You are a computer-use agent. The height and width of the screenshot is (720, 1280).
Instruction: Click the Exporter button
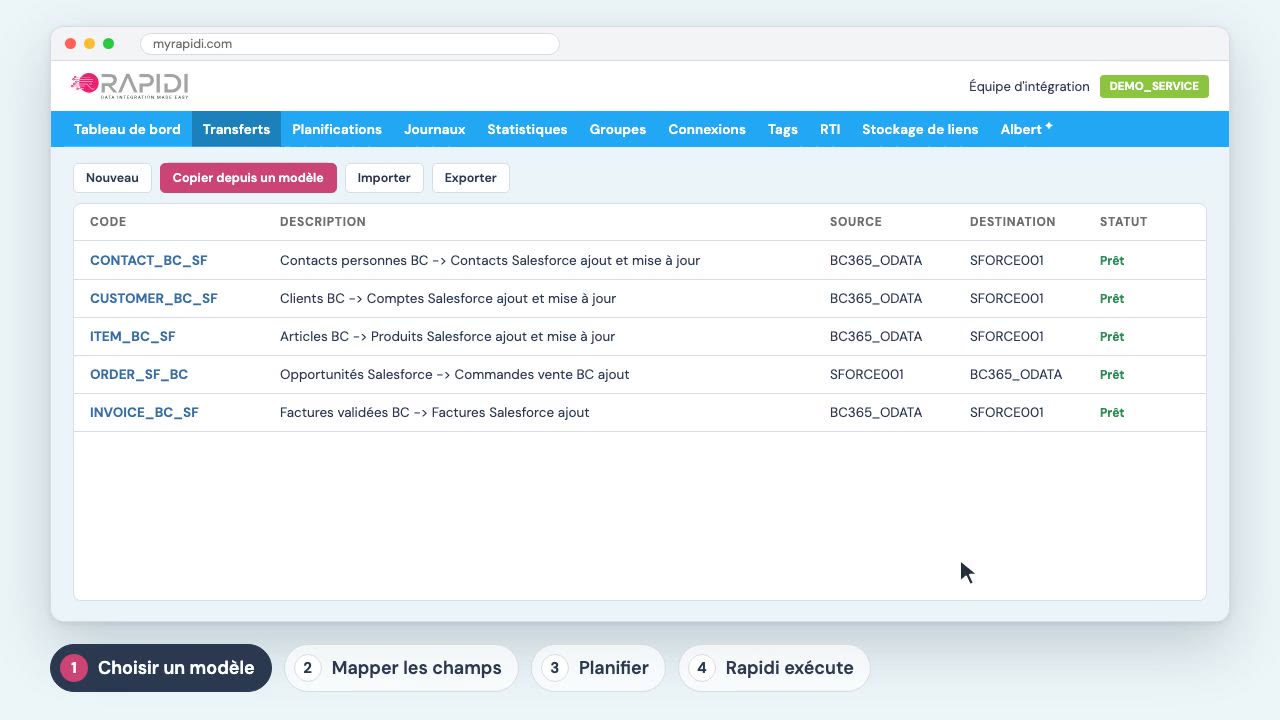click(471, 178)
